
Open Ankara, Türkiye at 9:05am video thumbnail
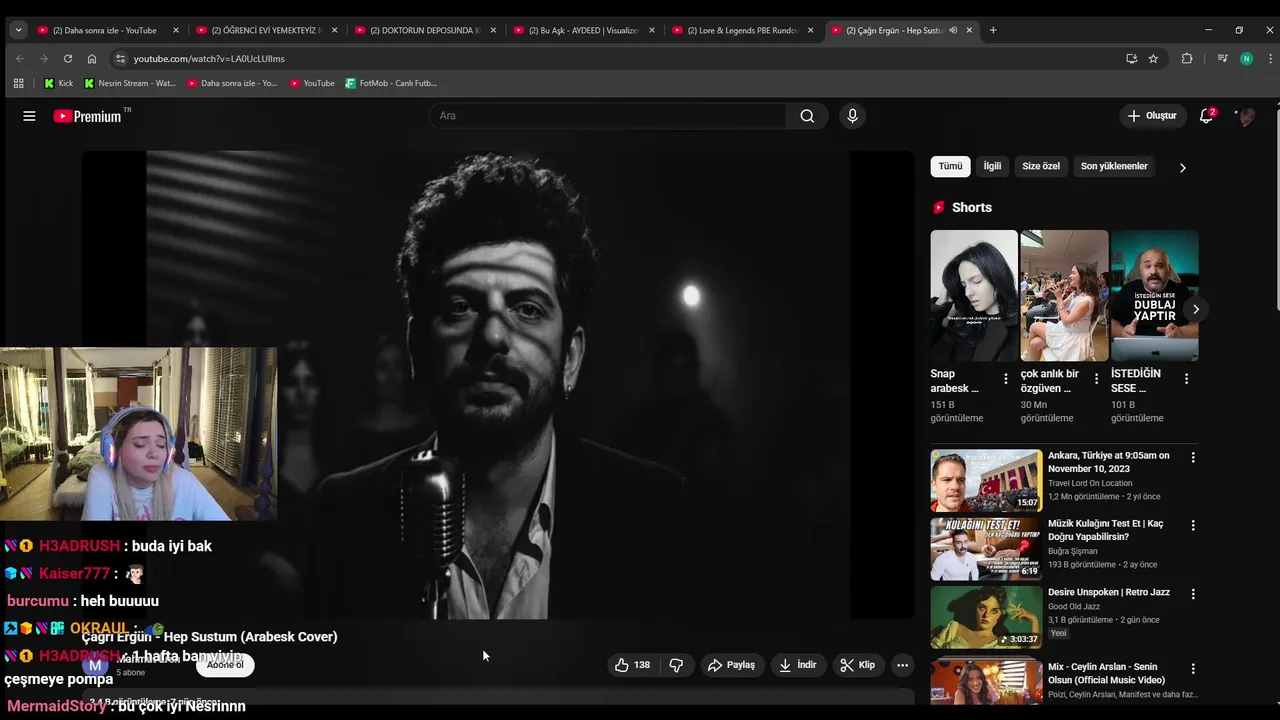tap(986, 481)
